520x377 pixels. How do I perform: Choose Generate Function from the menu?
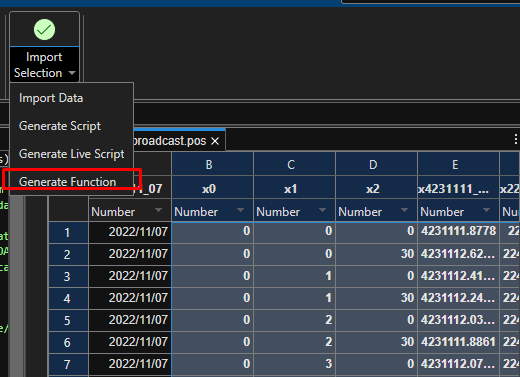(x=68, y=182)
